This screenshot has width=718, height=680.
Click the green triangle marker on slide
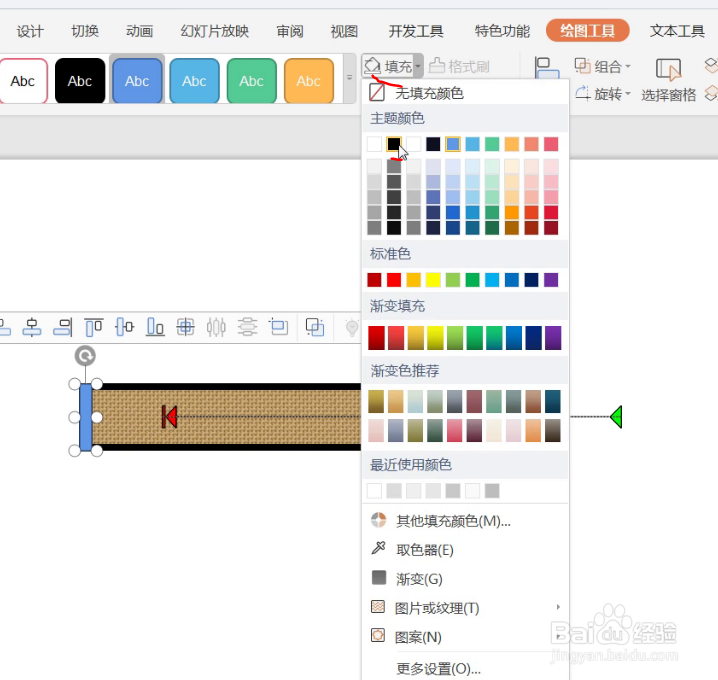click(616, 417)
